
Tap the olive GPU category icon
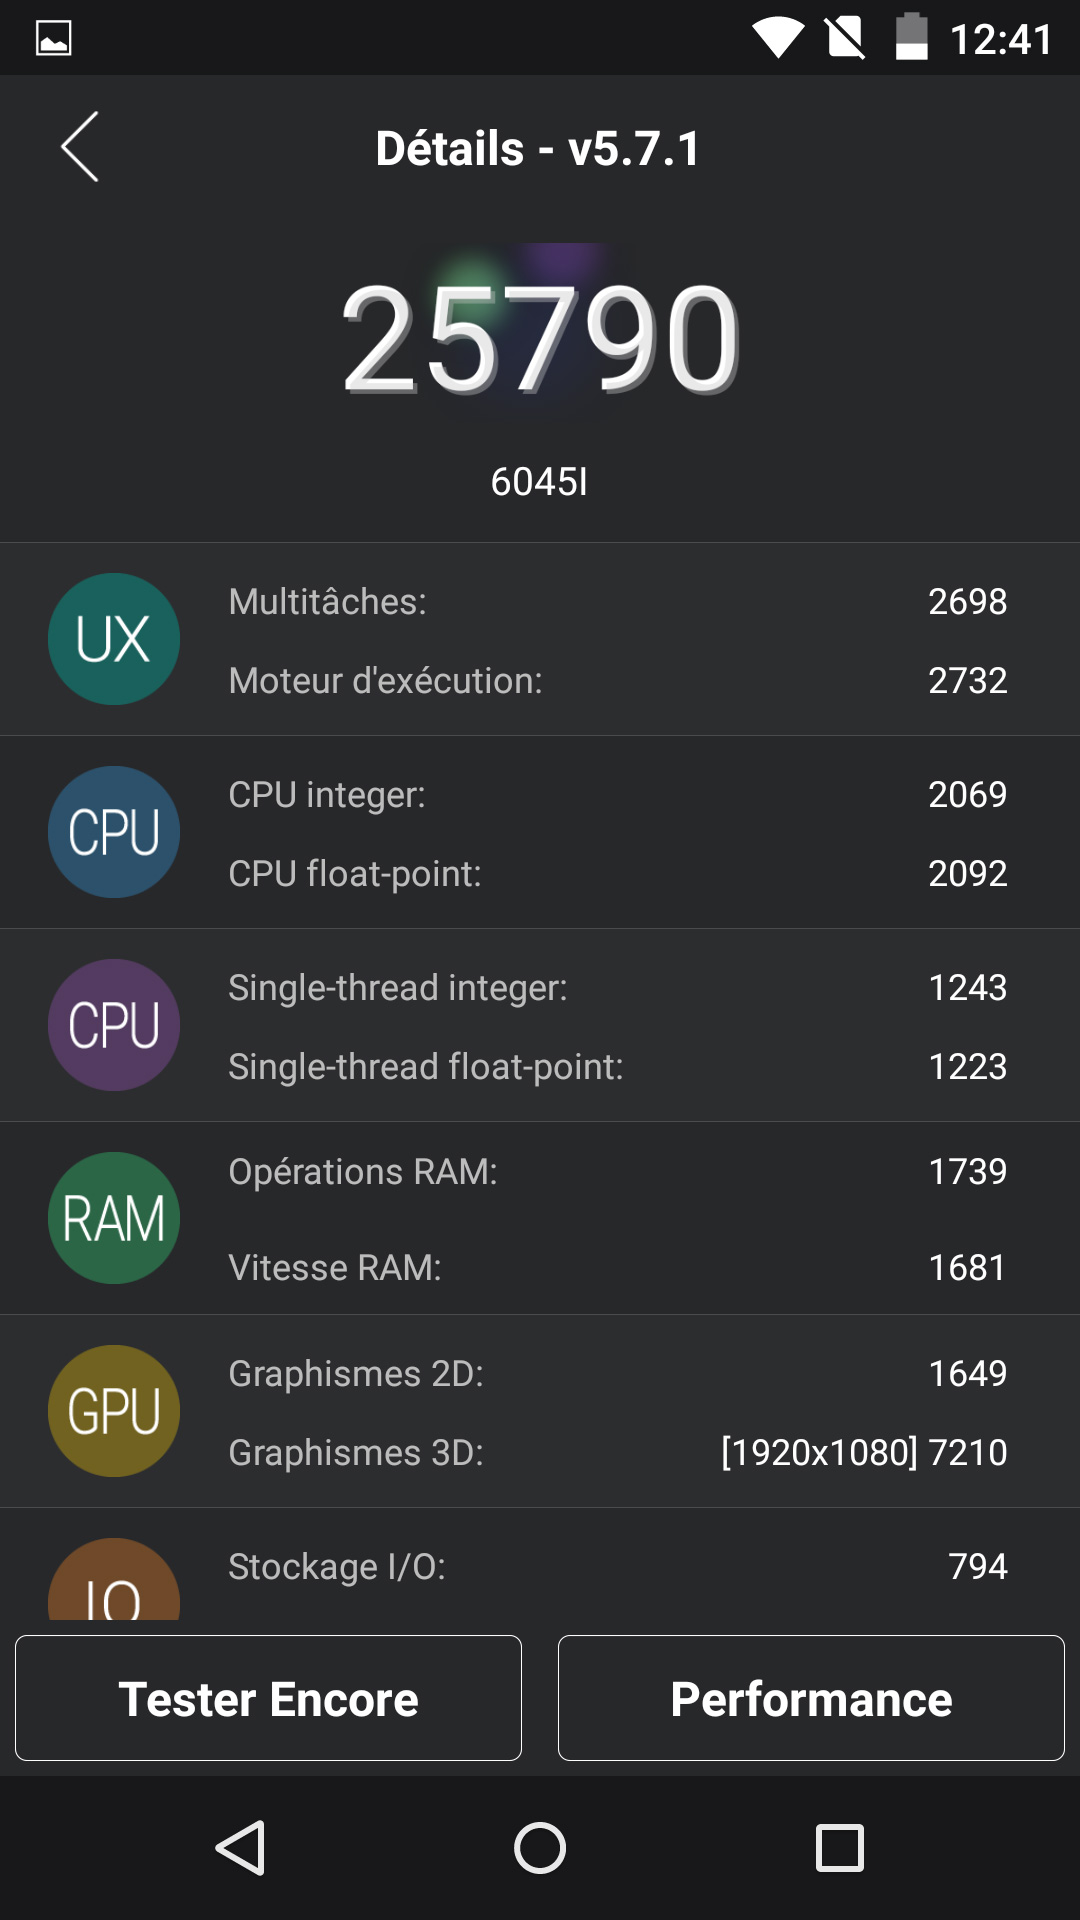114,1411
